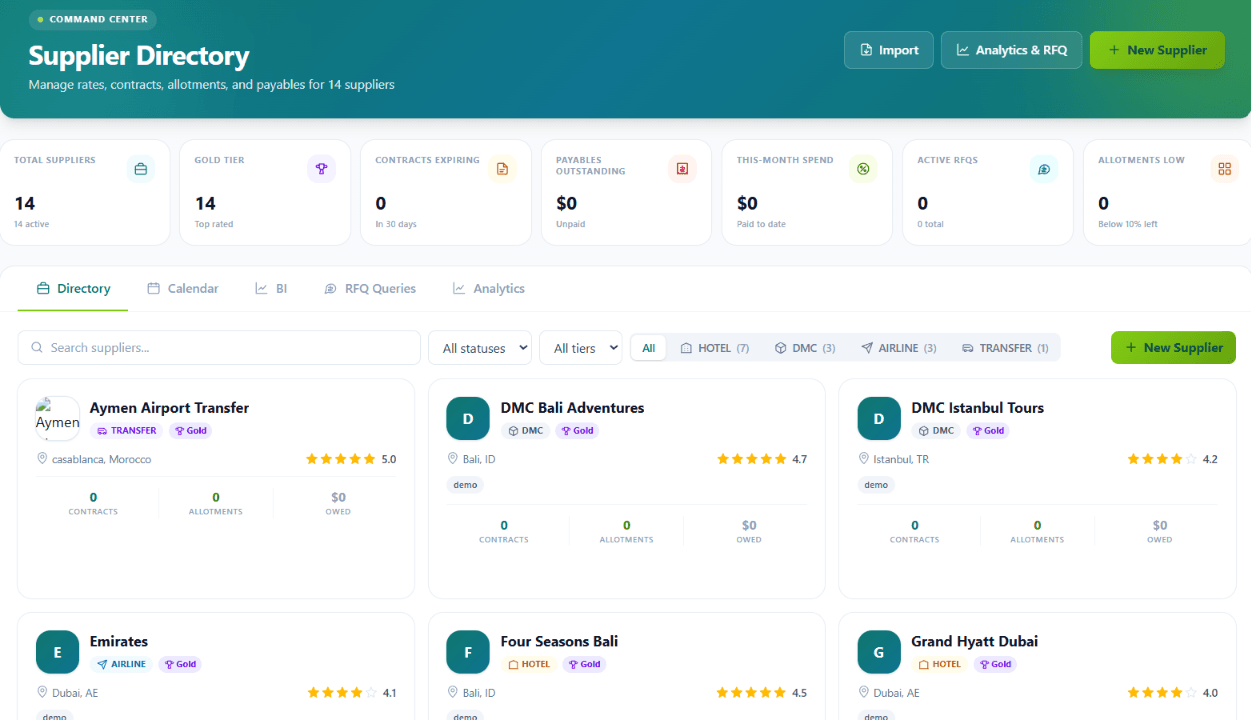Filter suppliers by HOTEL (7)
Viewport: 1252px width, 721px height.
pos(714,348)
